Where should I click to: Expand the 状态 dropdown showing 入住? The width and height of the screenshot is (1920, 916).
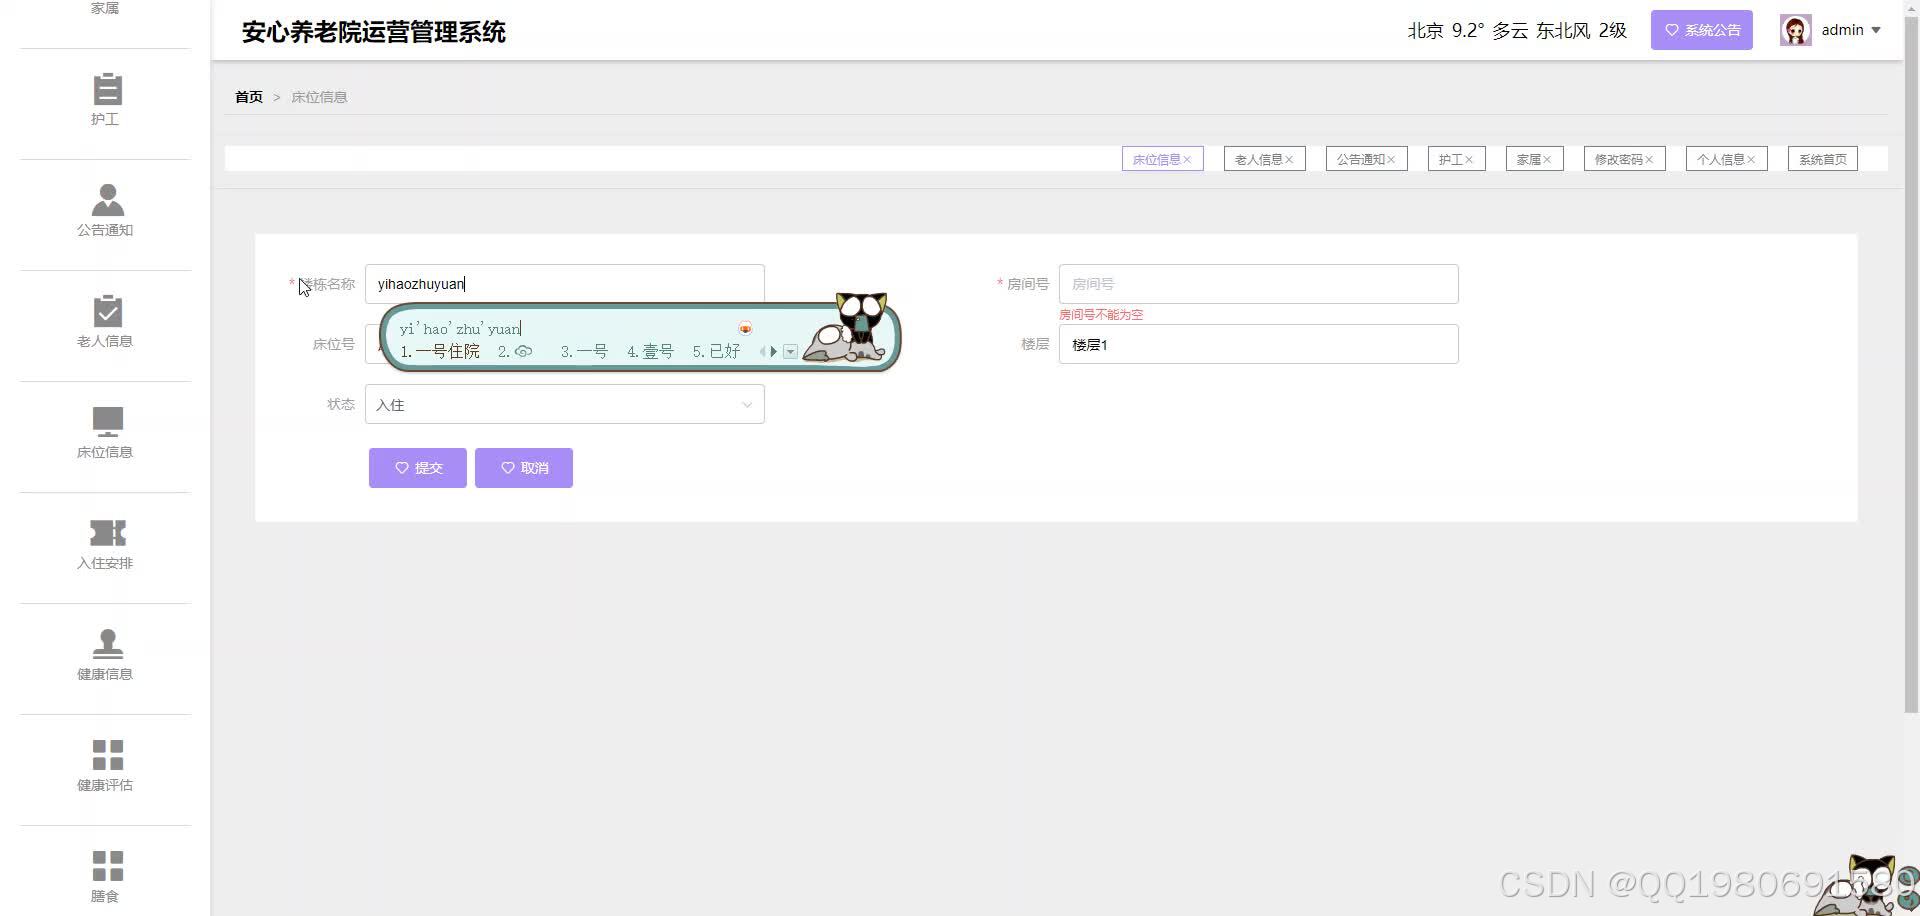[x=565, y=404]
